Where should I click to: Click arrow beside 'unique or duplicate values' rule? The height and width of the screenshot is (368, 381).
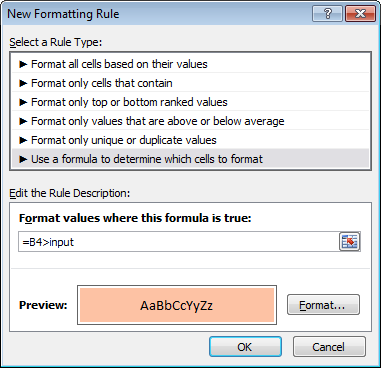pyautogui.click(x=23, y=140)
